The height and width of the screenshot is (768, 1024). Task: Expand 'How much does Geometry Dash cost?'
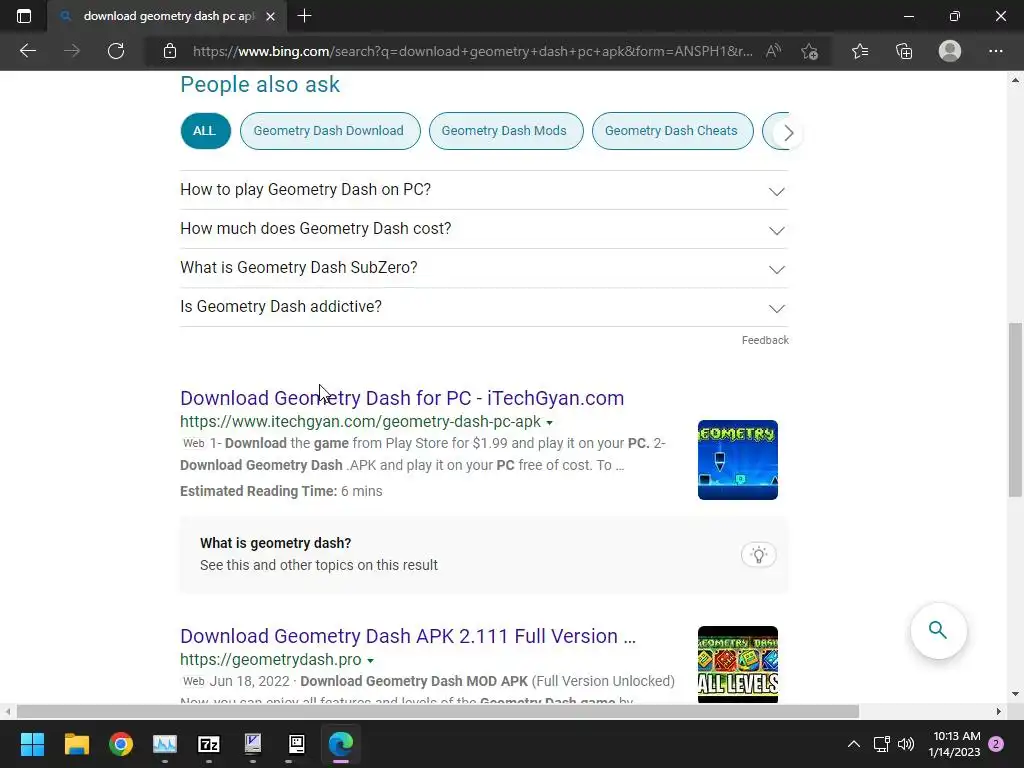point(484,229)
